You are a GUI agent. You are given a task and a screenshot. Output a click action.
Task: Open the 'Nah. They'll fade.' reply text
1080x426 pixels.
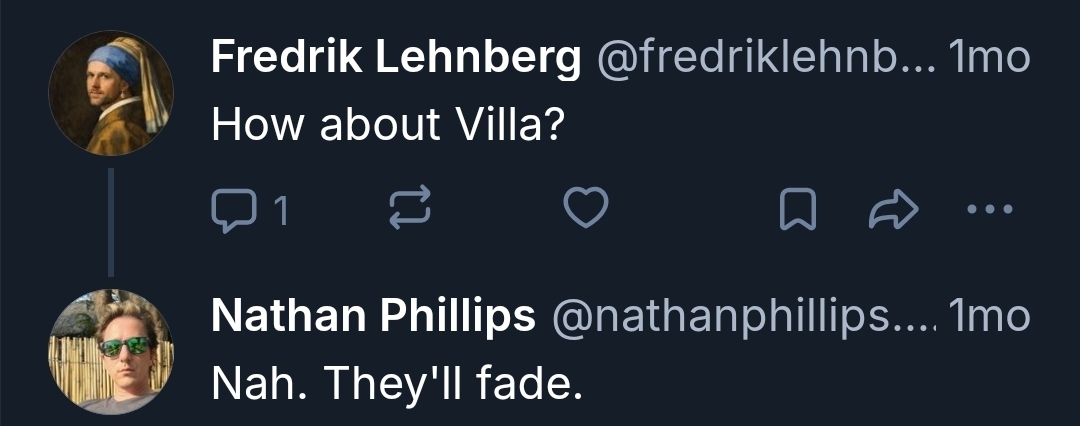(396, 381)
